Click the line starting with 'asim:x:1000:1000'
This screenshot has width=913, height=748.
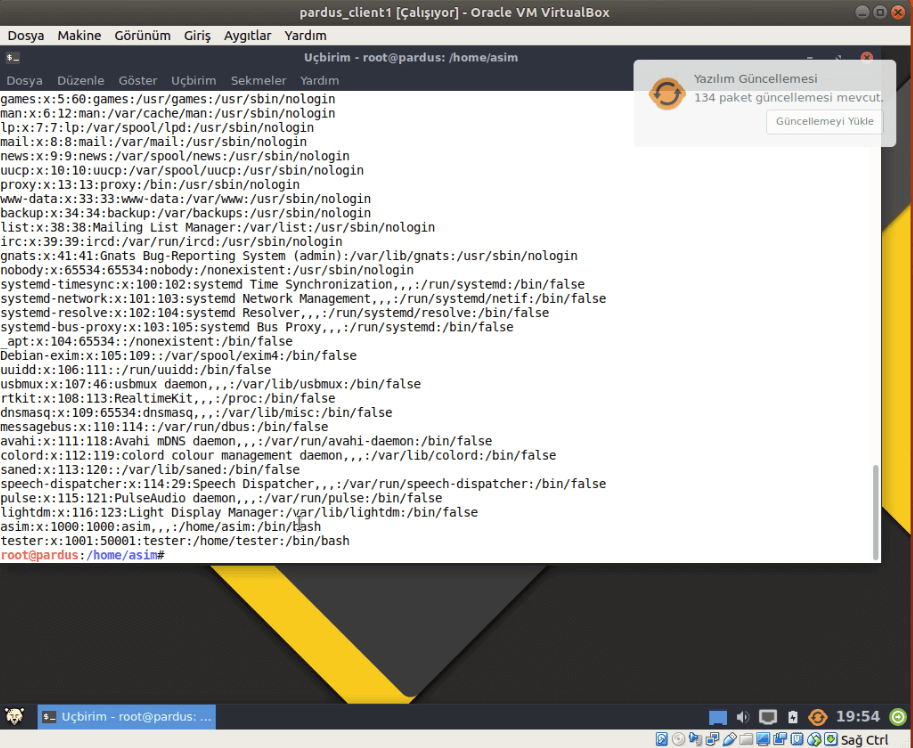pos(161,527)
